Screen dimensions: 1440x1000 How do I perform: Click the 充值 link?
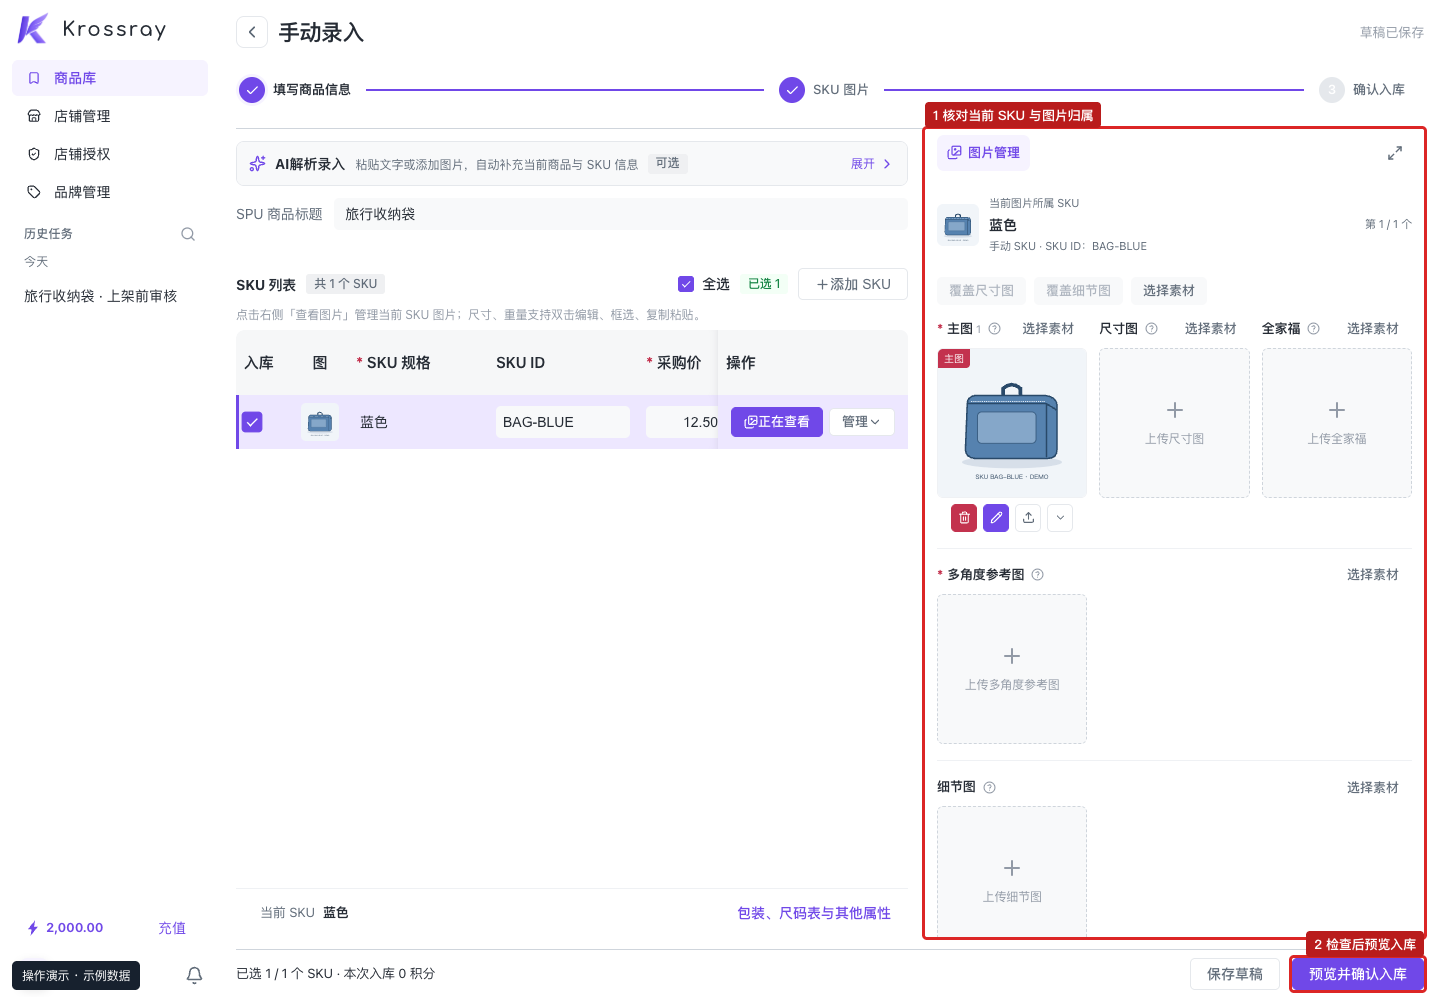[172, 928]
